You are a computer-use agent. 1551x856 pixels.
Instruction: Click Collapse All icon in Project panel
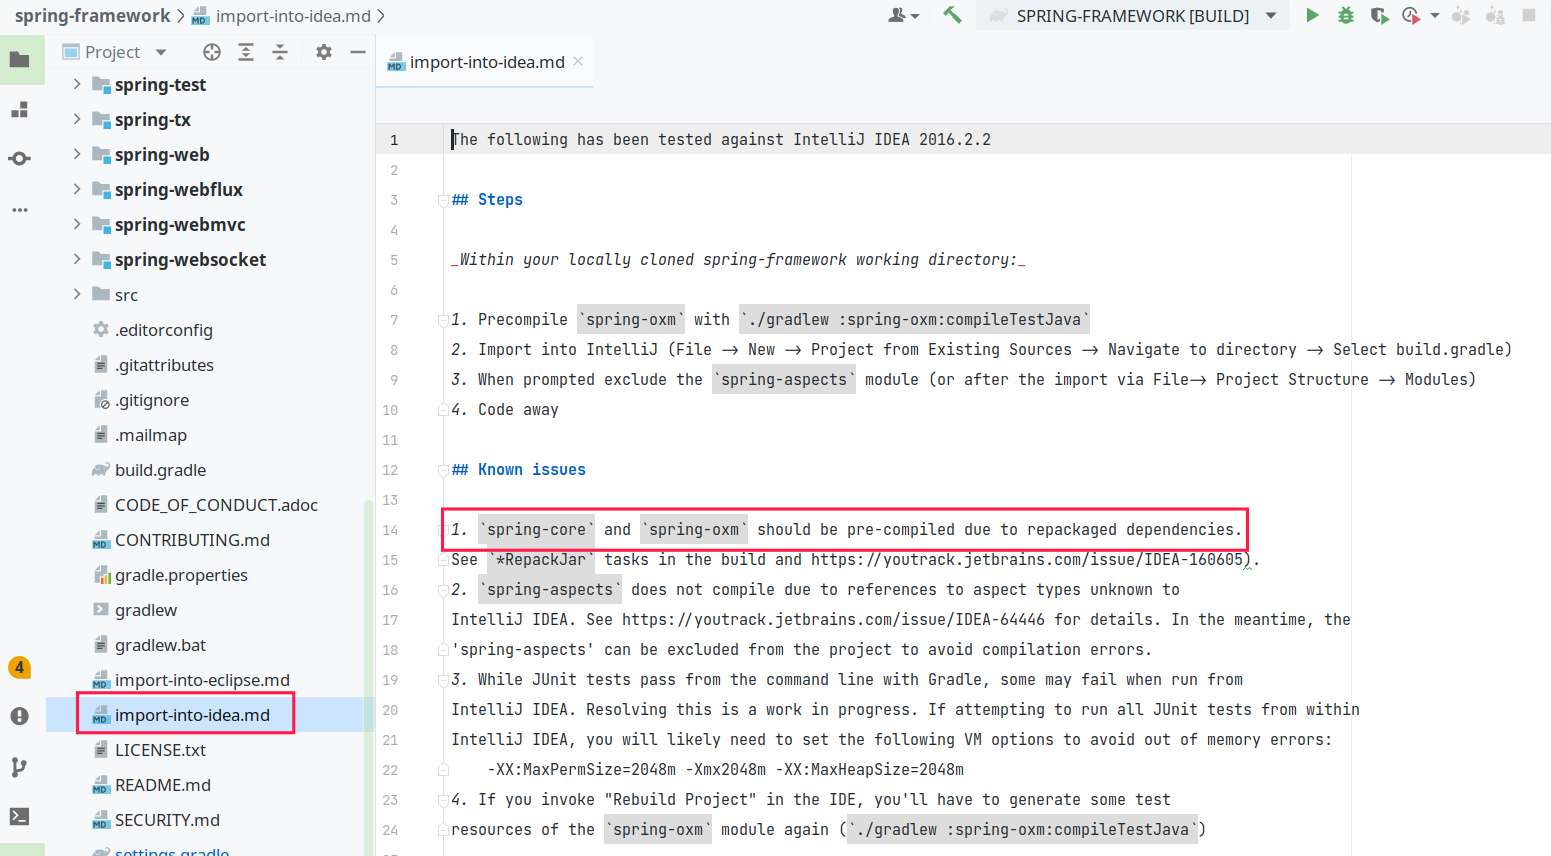click(x=280, y=52)
